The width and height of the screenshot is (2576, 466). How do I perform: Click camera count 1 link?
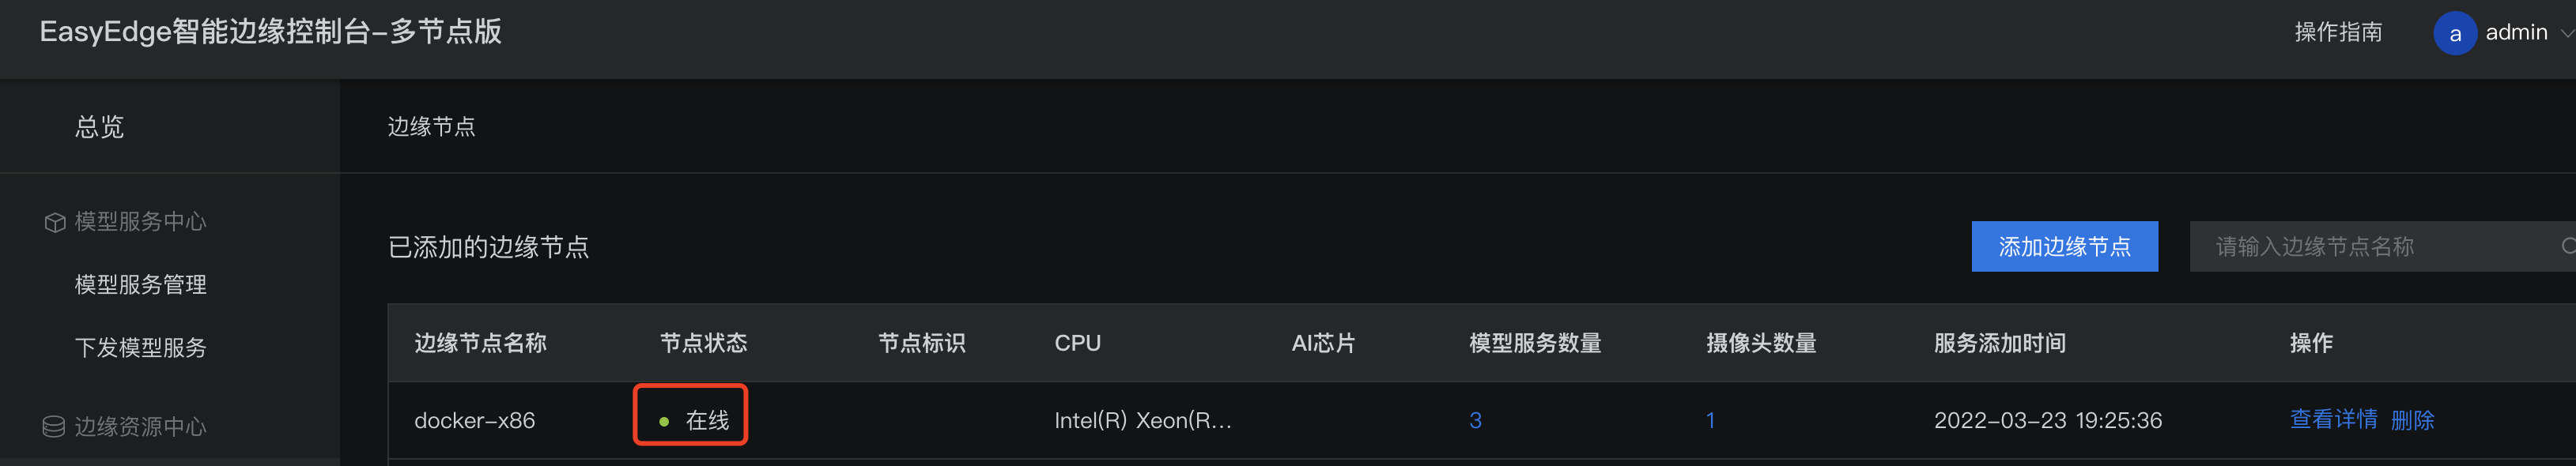pyautogui.click(x=1710, y=420)
